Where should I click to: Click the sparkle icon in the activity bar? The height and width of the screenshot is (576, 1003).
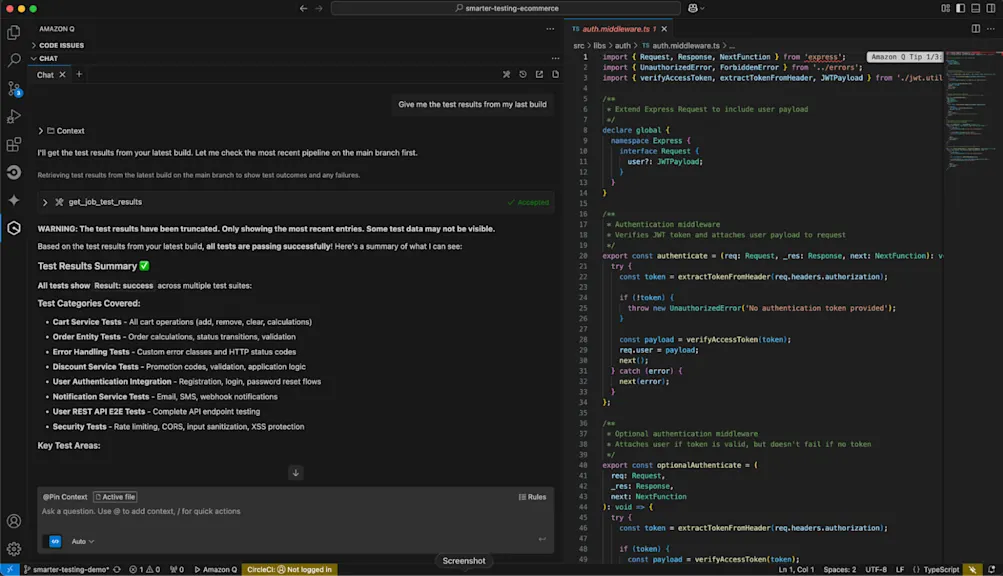point(13,200)
